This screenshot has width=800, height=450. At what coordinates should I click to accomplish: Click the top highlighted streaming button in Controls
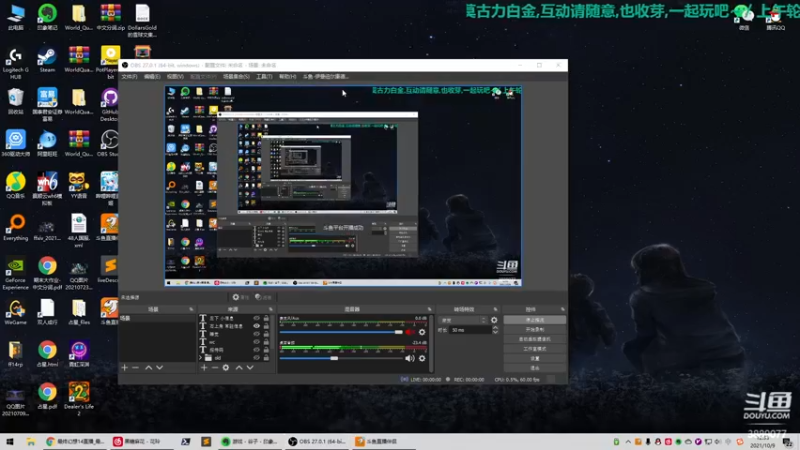coord(535,320)
